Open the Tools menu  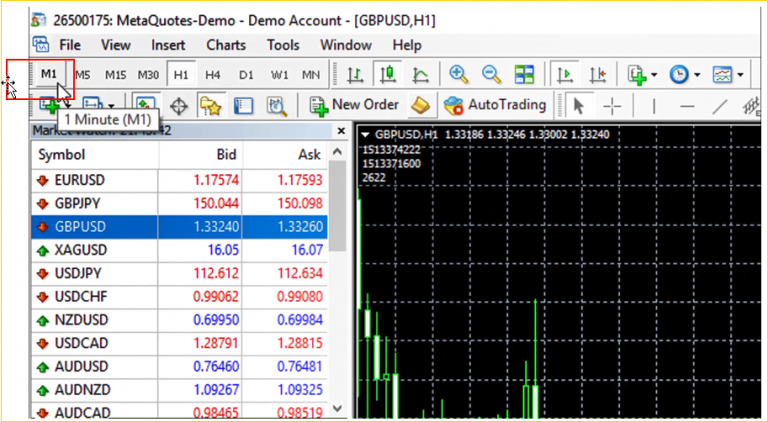click(283, 45)
